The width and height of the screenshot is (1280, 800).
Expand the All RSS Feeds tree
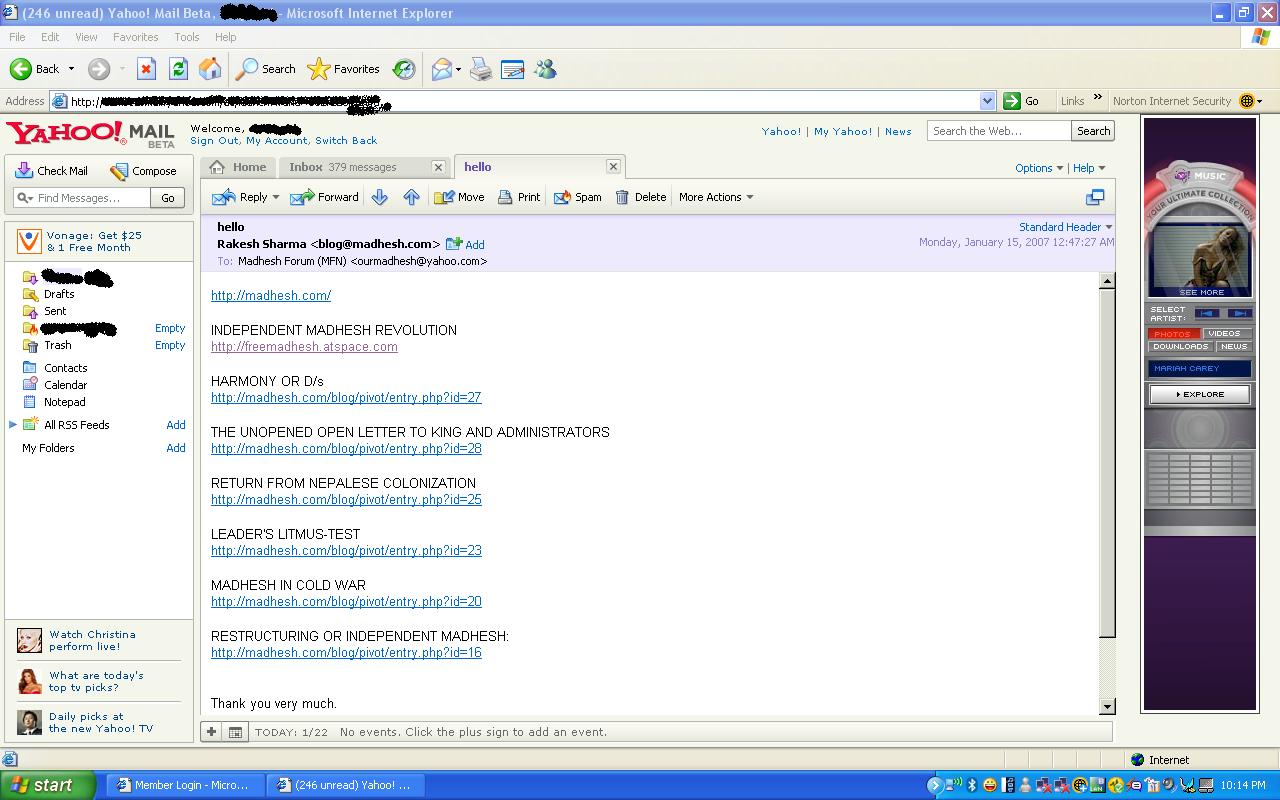(x=13, y=425)
